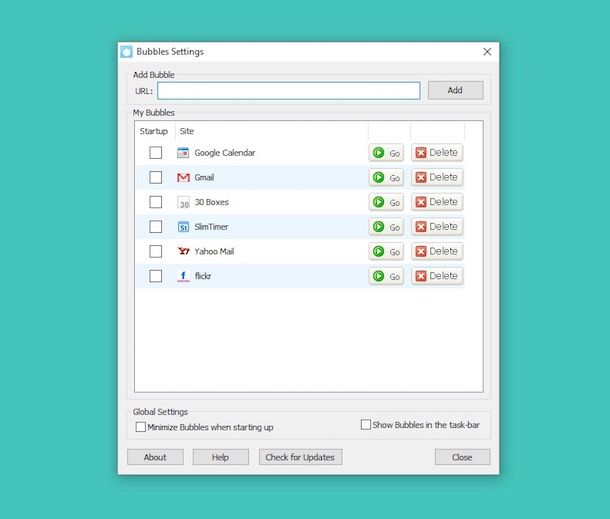Delete the flickr bubble
The image size is (610, 519).
437,276
